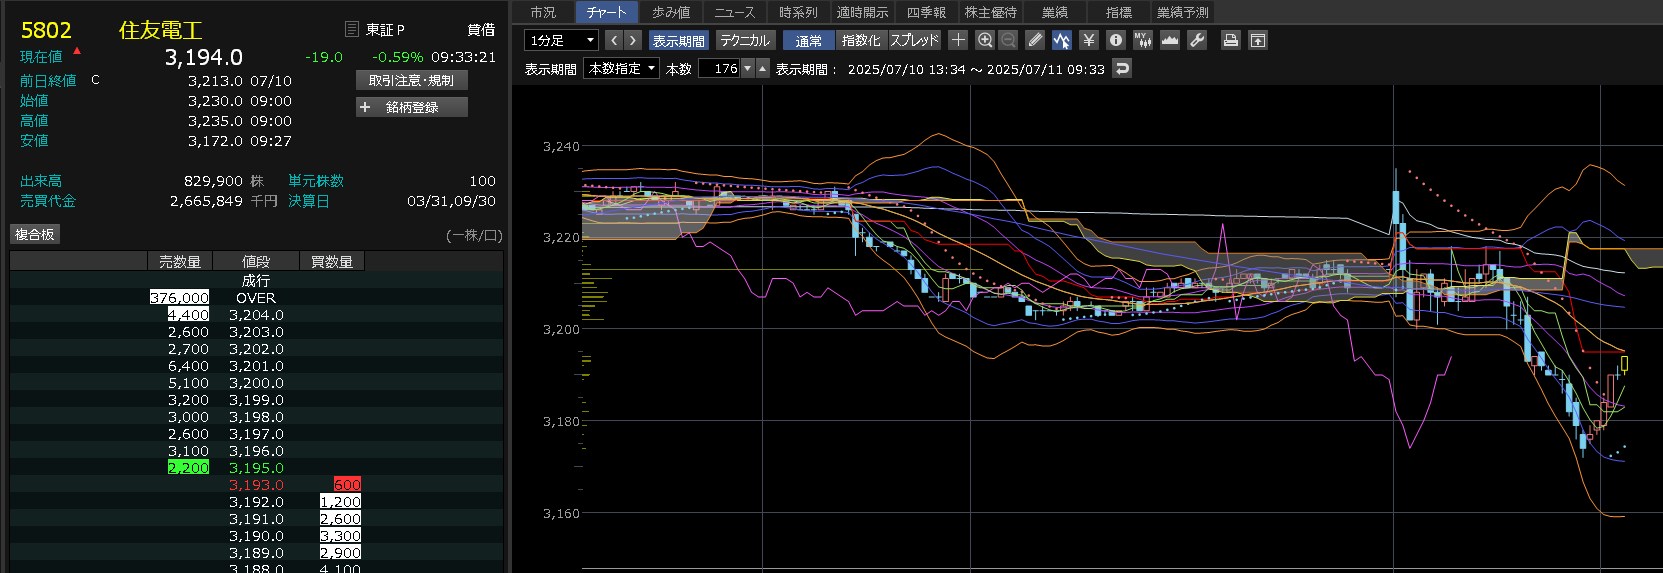Select the pencil drawing tool
Viewport: 1663px width, 573px height.
coord(1035,40)
